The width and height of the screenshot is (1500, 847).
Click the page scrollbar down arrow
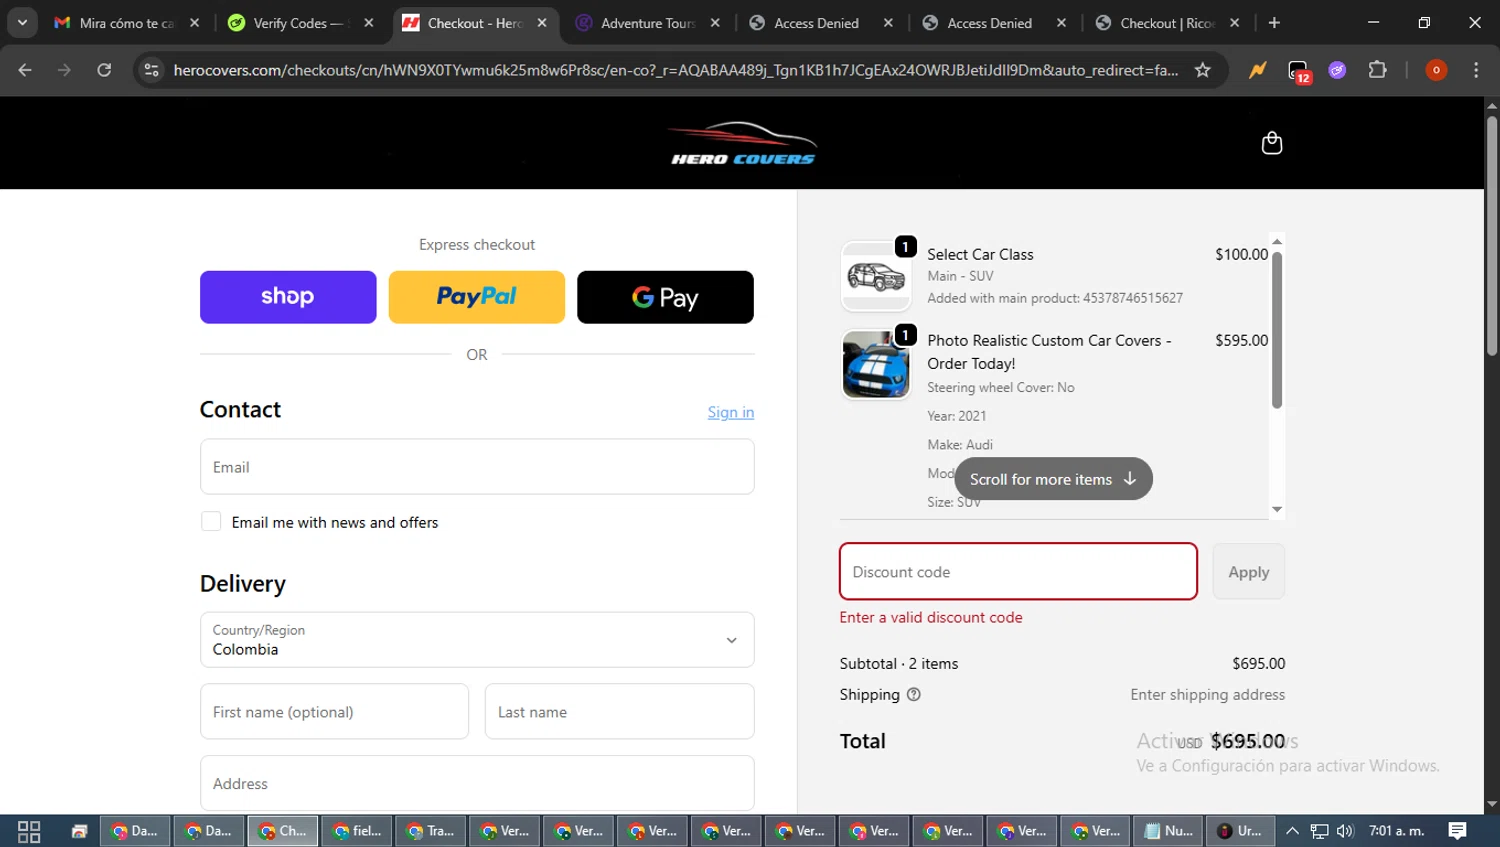1491,804
